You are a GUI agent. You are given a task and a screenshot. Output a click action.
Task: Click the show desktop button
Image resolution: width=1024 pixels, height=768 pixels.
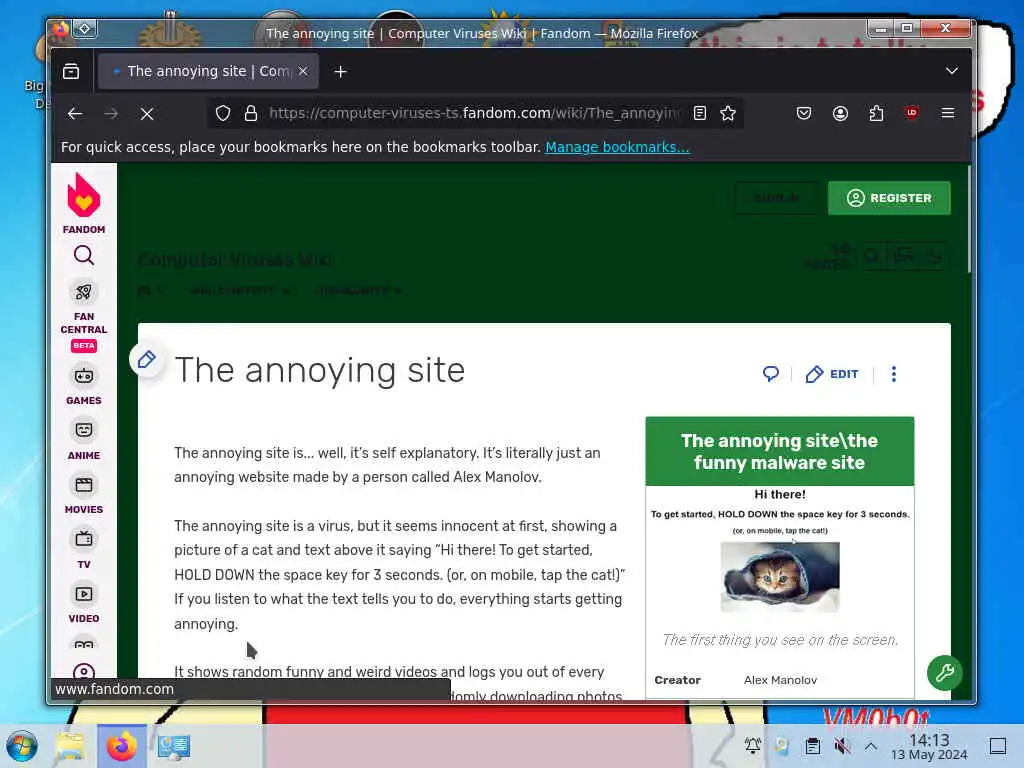pyautogui.click(x=998, y=746)
